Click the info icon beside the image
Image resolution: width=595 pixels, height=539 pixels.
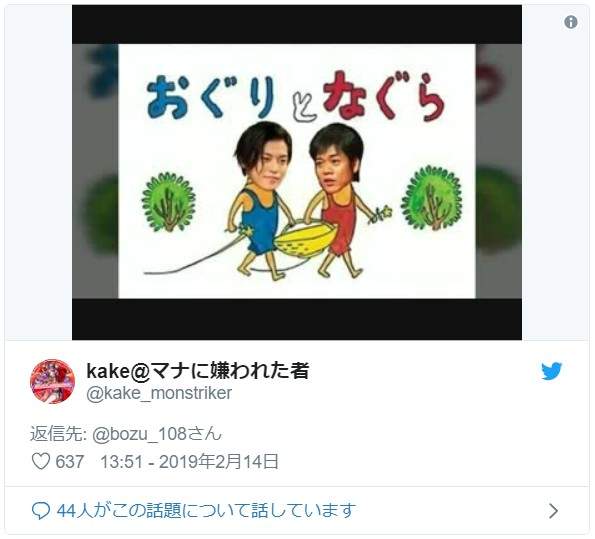click(571, 22)
